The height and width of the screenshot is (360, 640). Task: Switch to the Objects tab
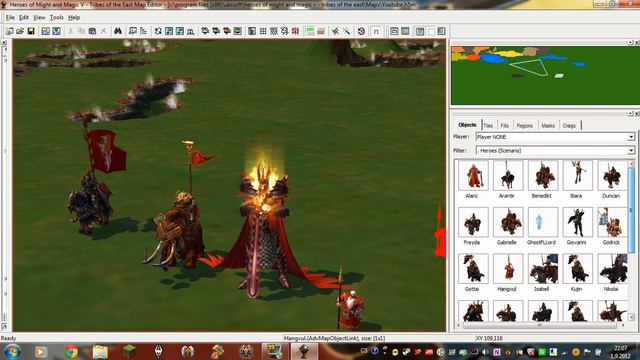point(467,125)
